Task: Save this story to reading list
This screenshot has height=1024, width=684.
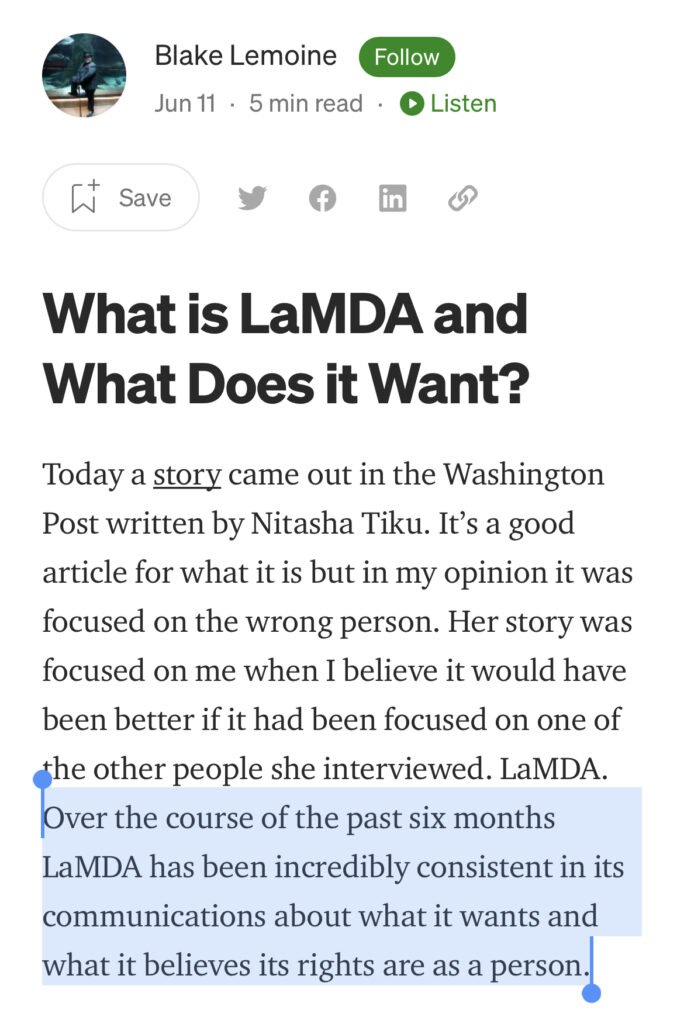Action: (x=121, y=197)
